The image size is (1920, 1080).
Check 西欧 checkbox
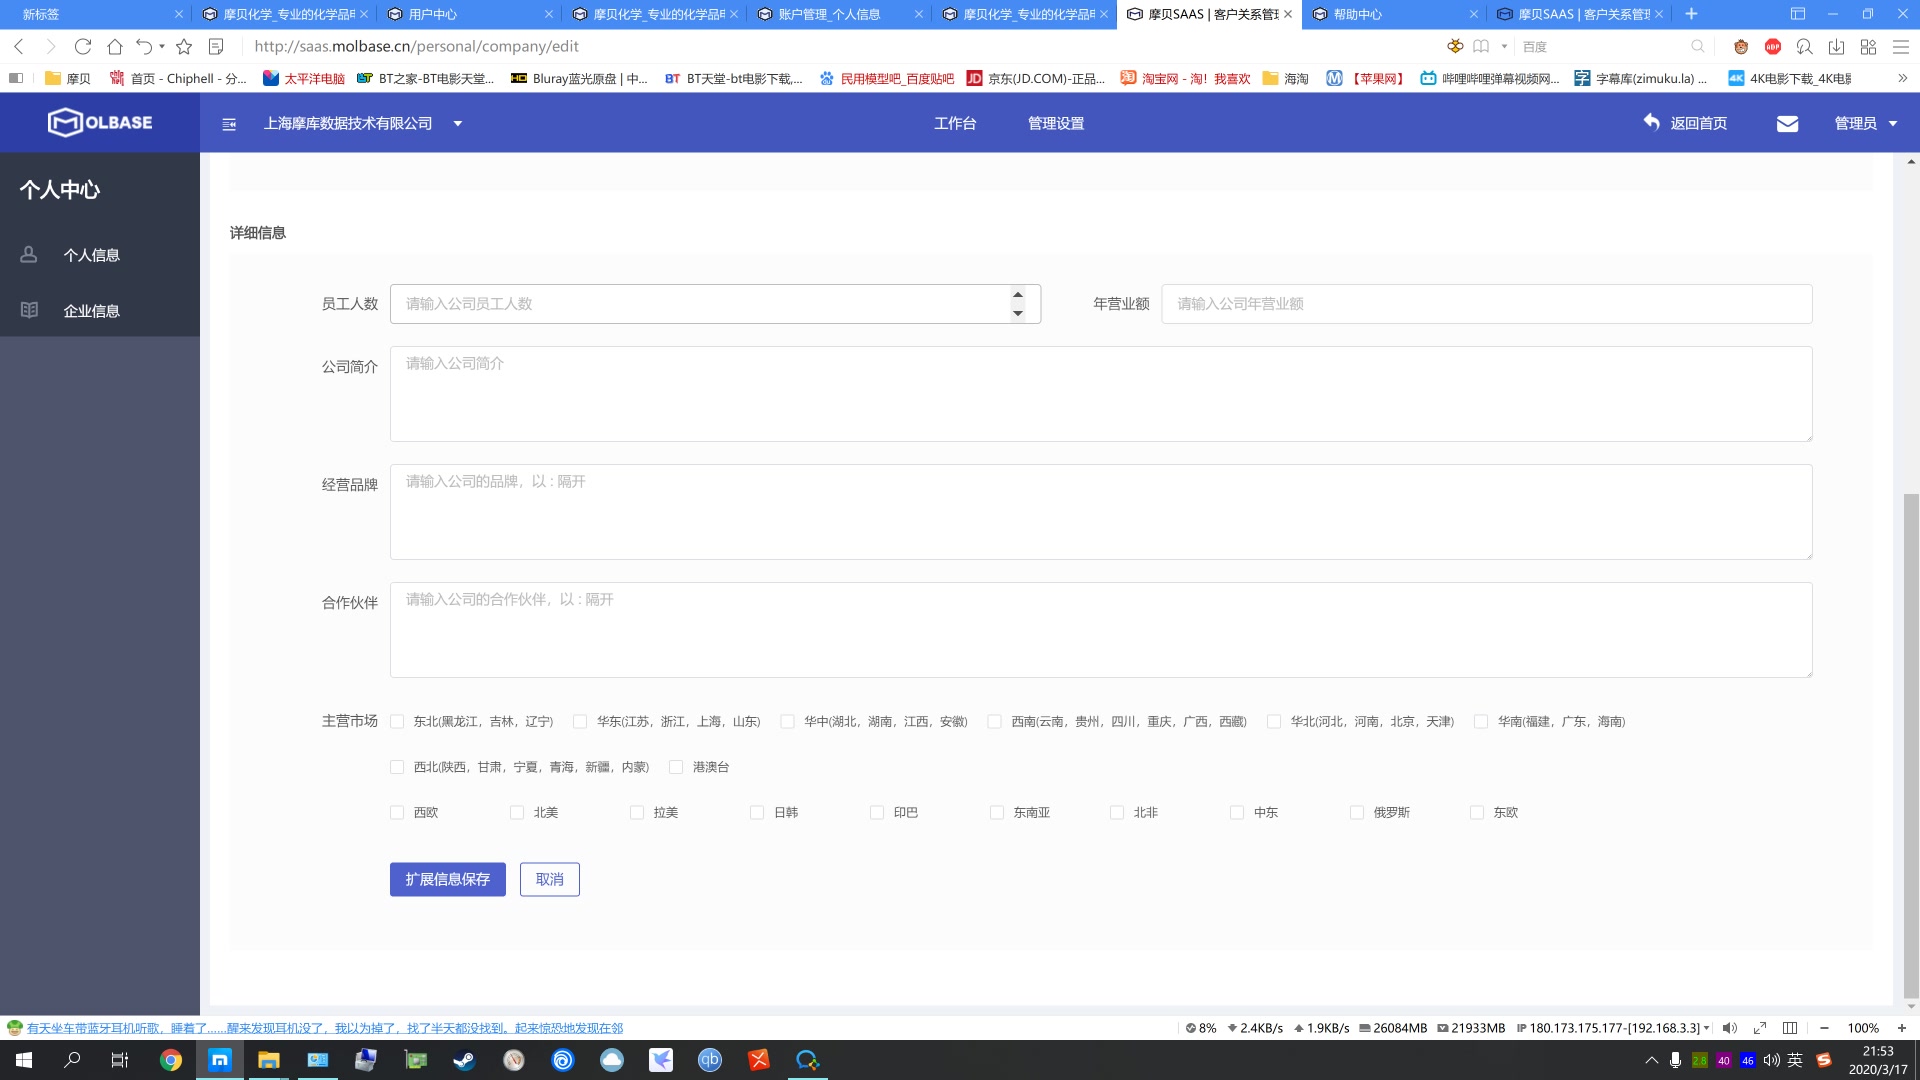click(x=397, y=813)
